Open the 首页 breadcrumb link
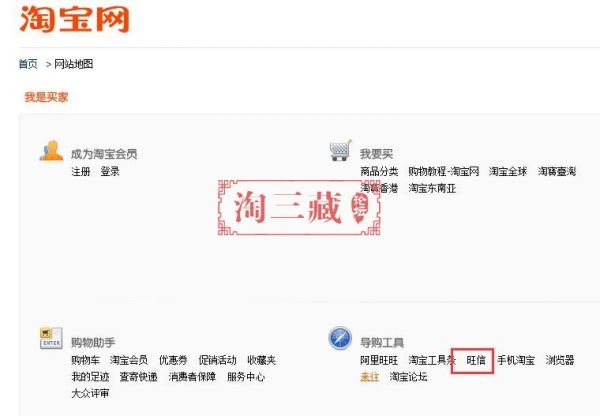Viewport: 600px width, 416px height. (x=28, y=64)
